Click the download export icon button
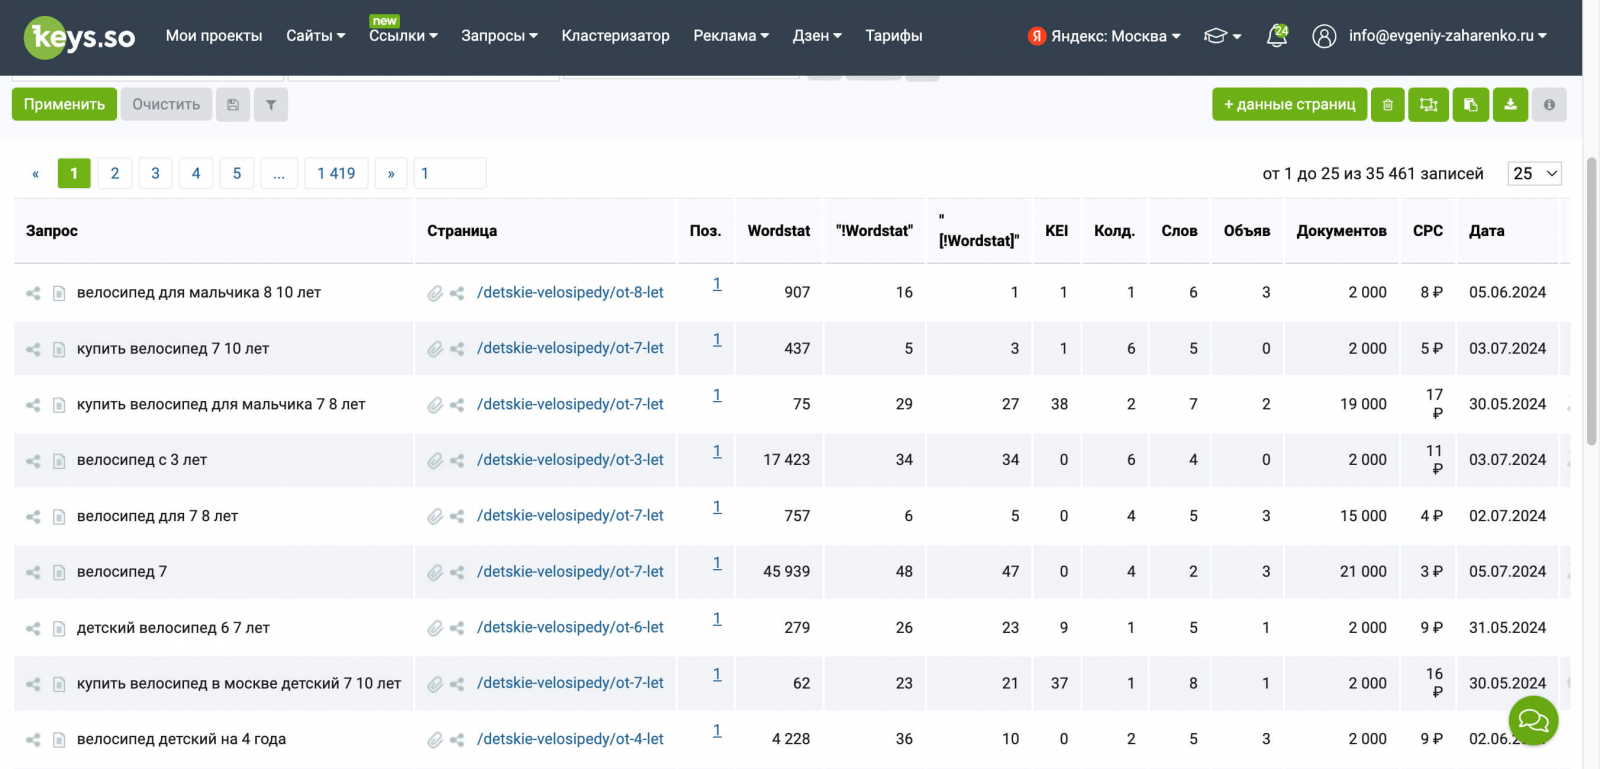This screenshot has height=769, width=1600. pyautogui.click(x=1510, y=105)
